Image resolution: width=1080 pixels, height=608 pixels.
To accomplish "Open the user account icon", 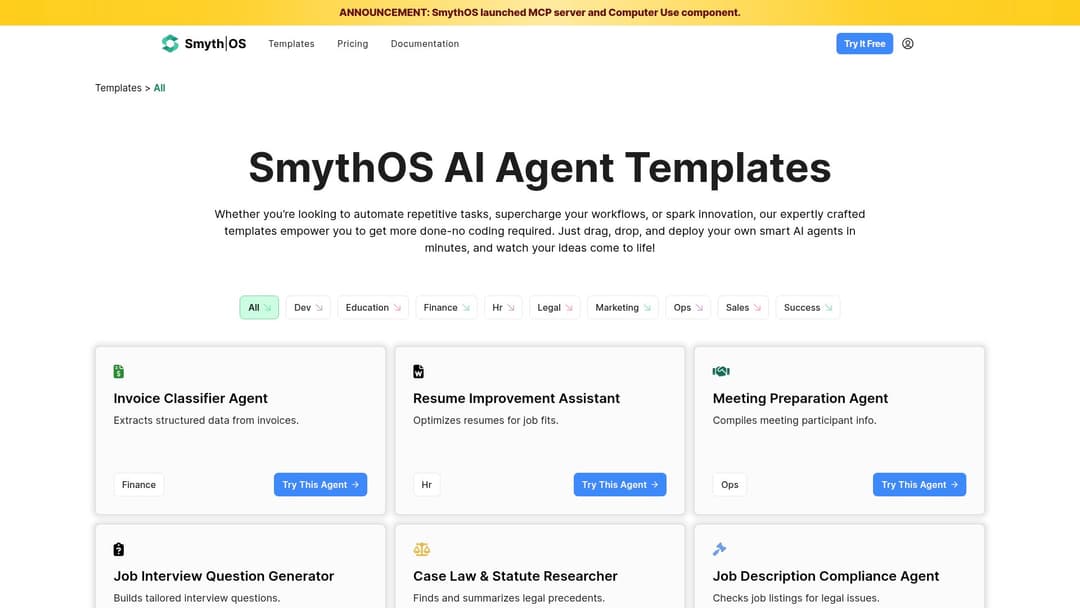I will pyautogui.click(x=908, y=43).
